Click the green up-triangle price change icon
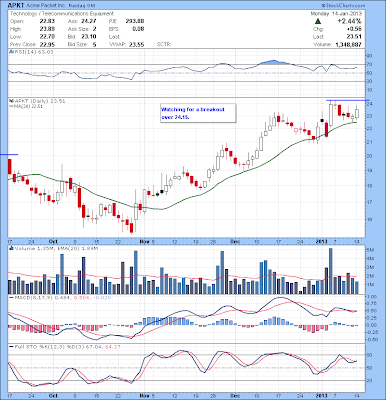386x400 pixels. [318, 21]
